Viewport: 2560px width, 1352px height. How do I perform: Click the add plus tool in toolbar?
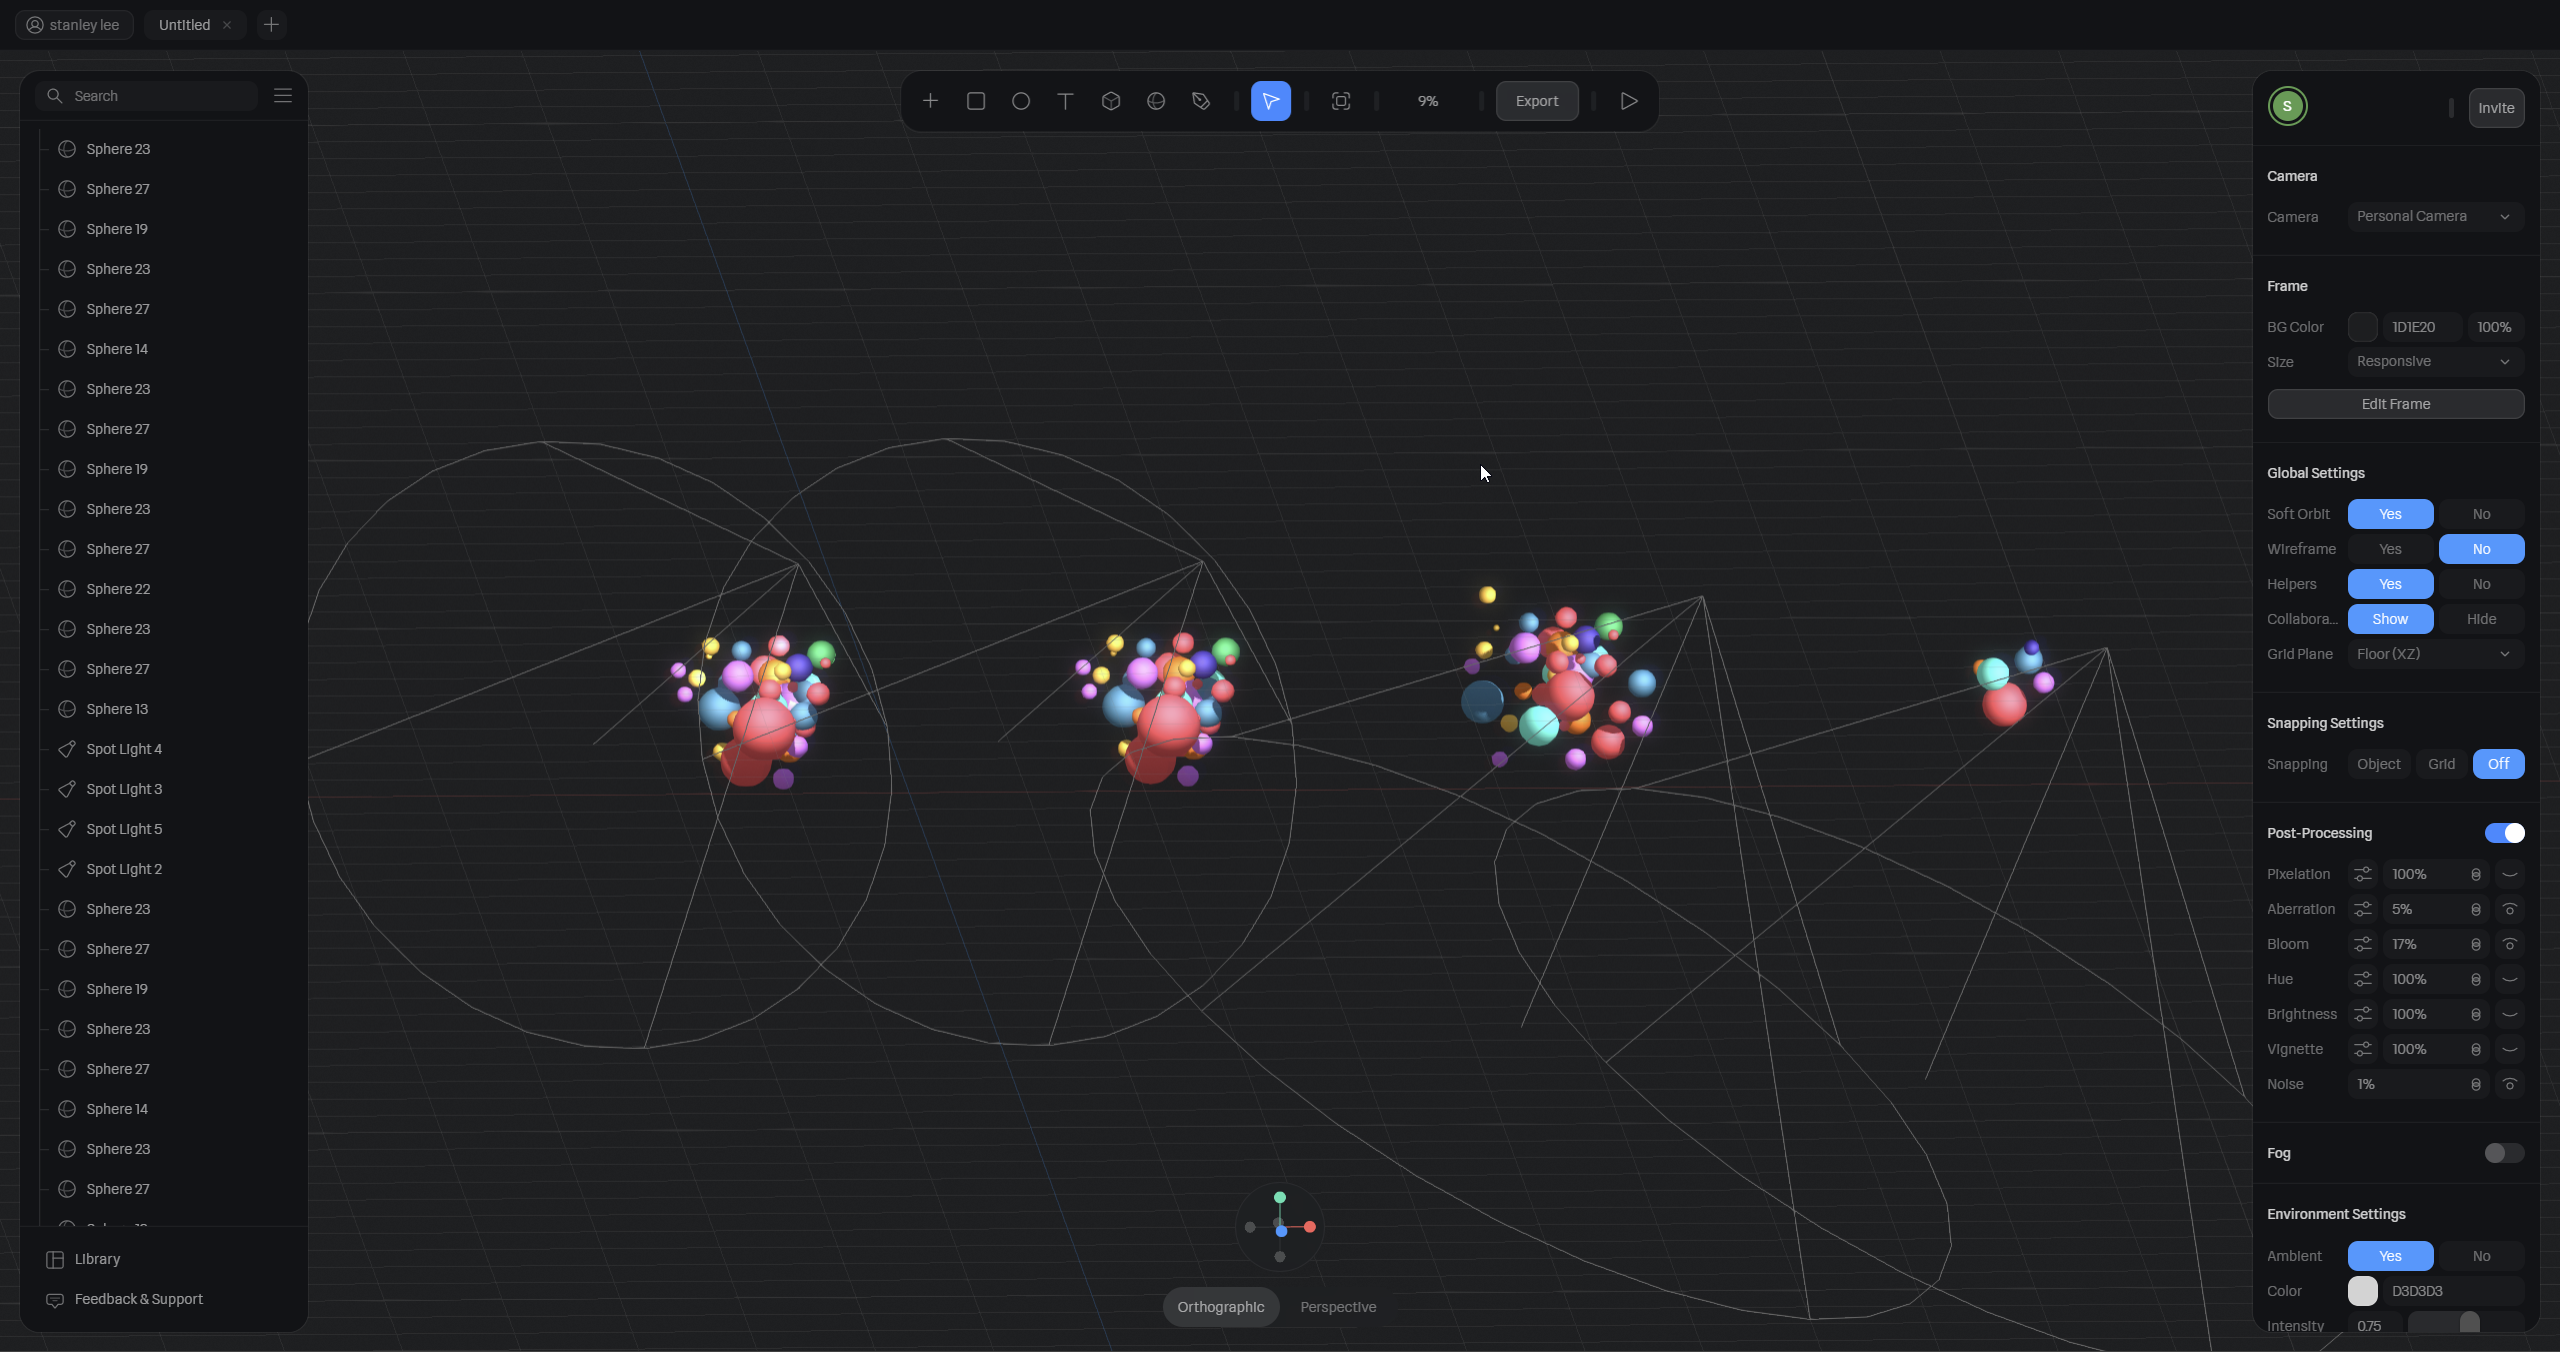930,101
